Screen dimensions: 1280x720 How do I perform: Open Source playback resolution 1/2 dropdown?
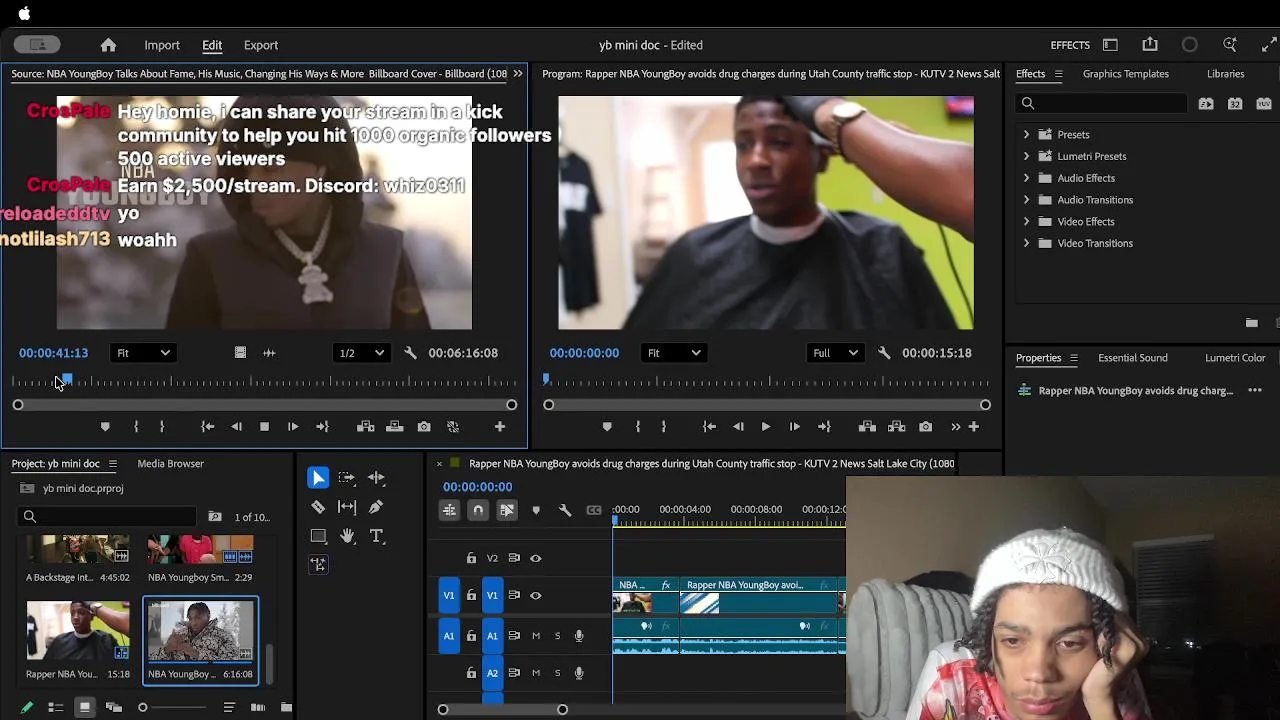[x=361, y=353]
